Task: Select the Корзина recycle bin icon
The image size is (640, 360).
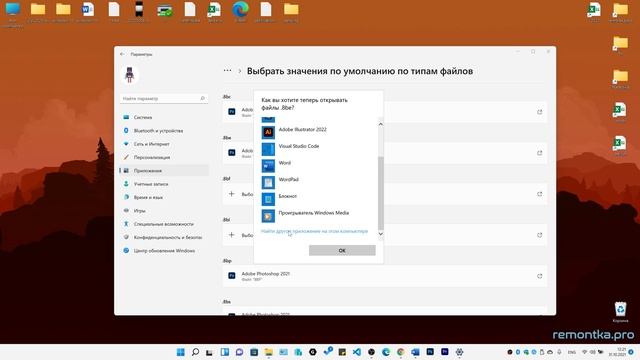Action: [x=620, y=312]
